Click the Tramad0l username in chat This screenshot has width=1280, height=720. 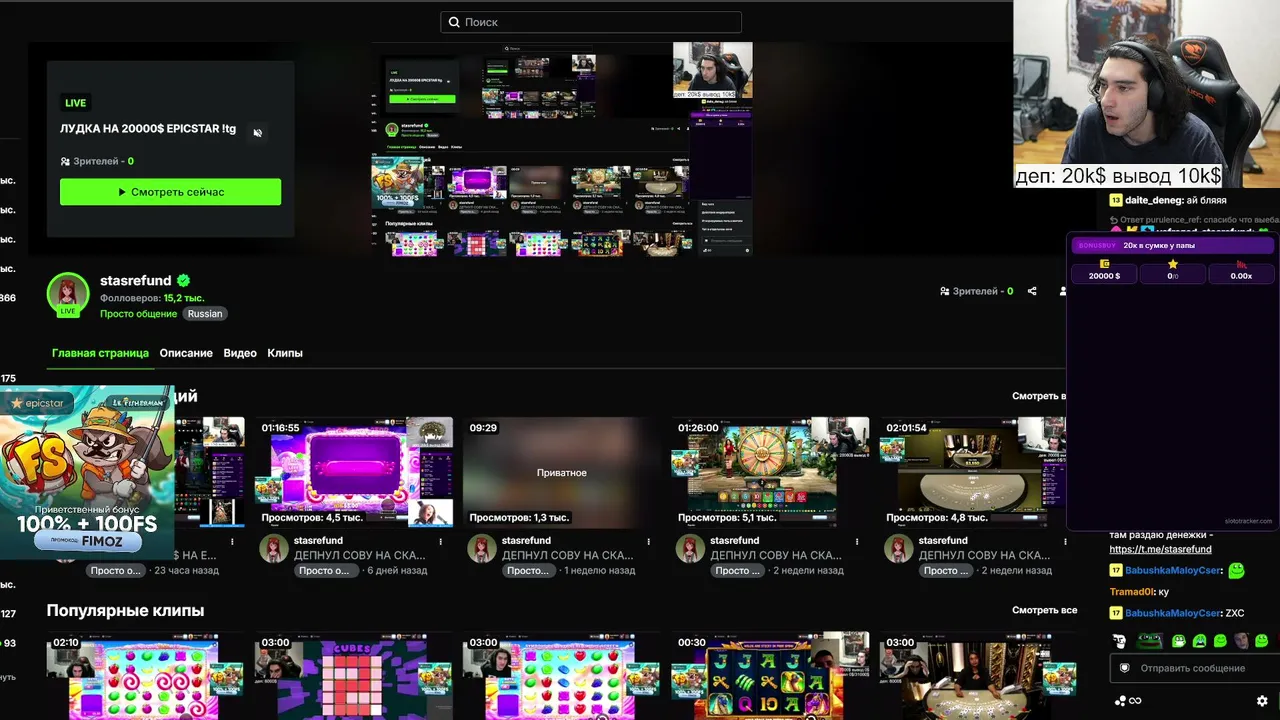(x=1132, y=592)
